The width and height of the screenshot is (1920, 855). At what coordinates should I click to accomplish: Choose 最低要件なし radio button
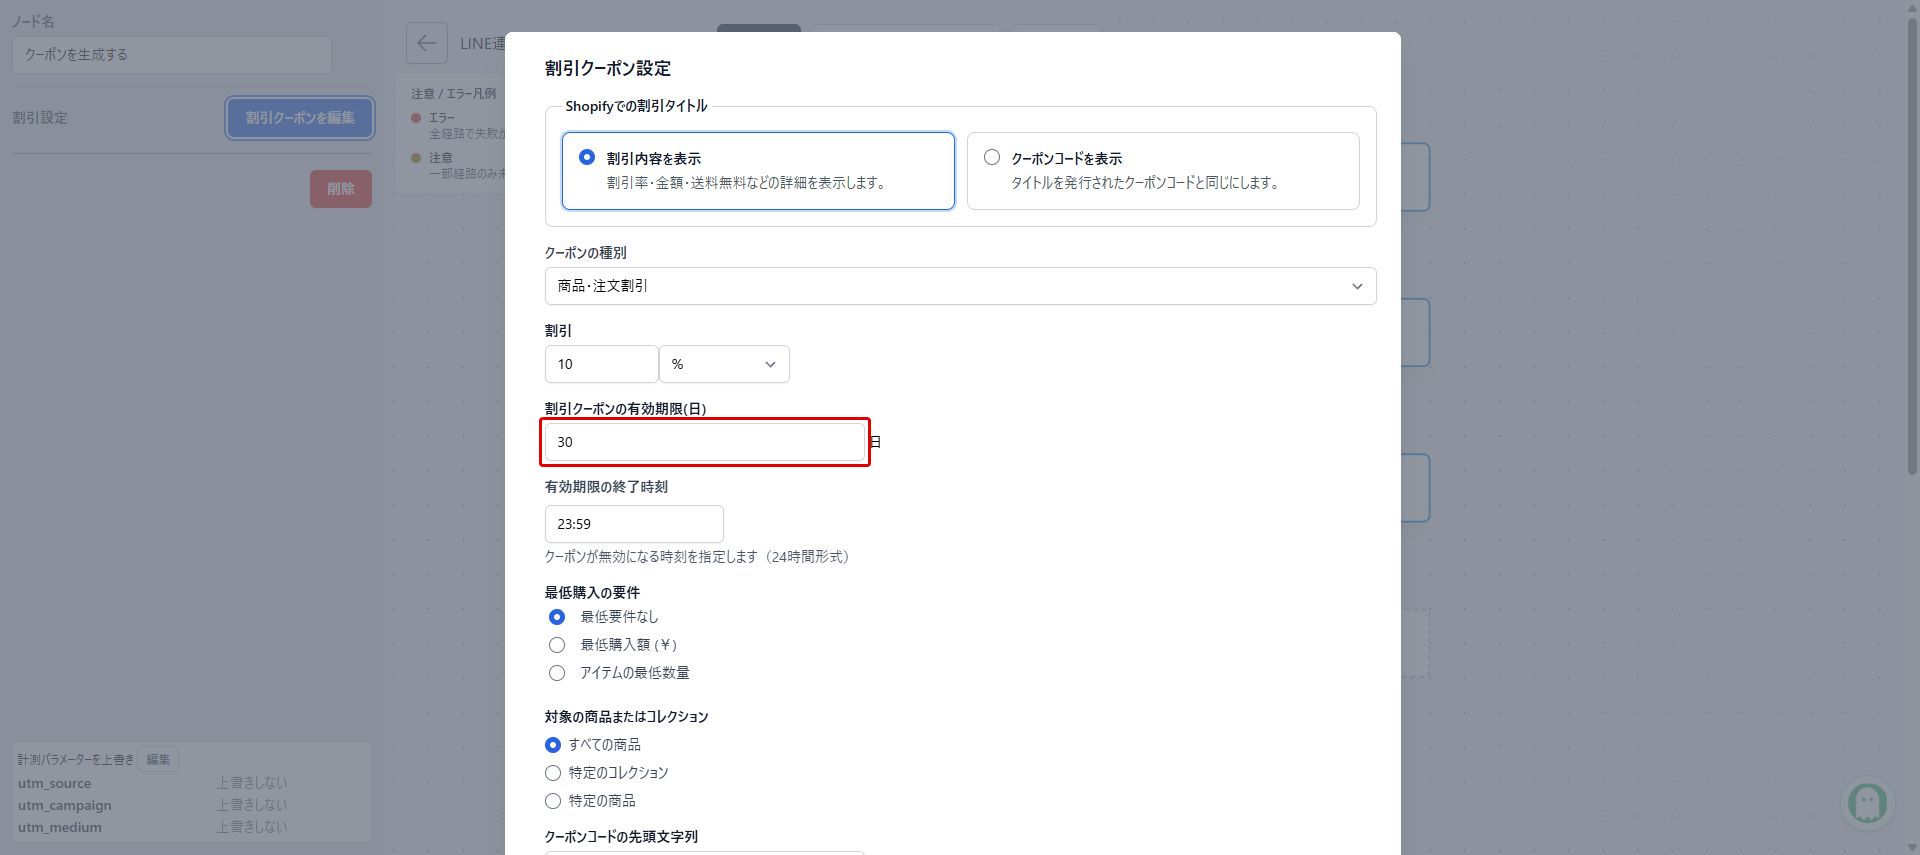point(557,617)
